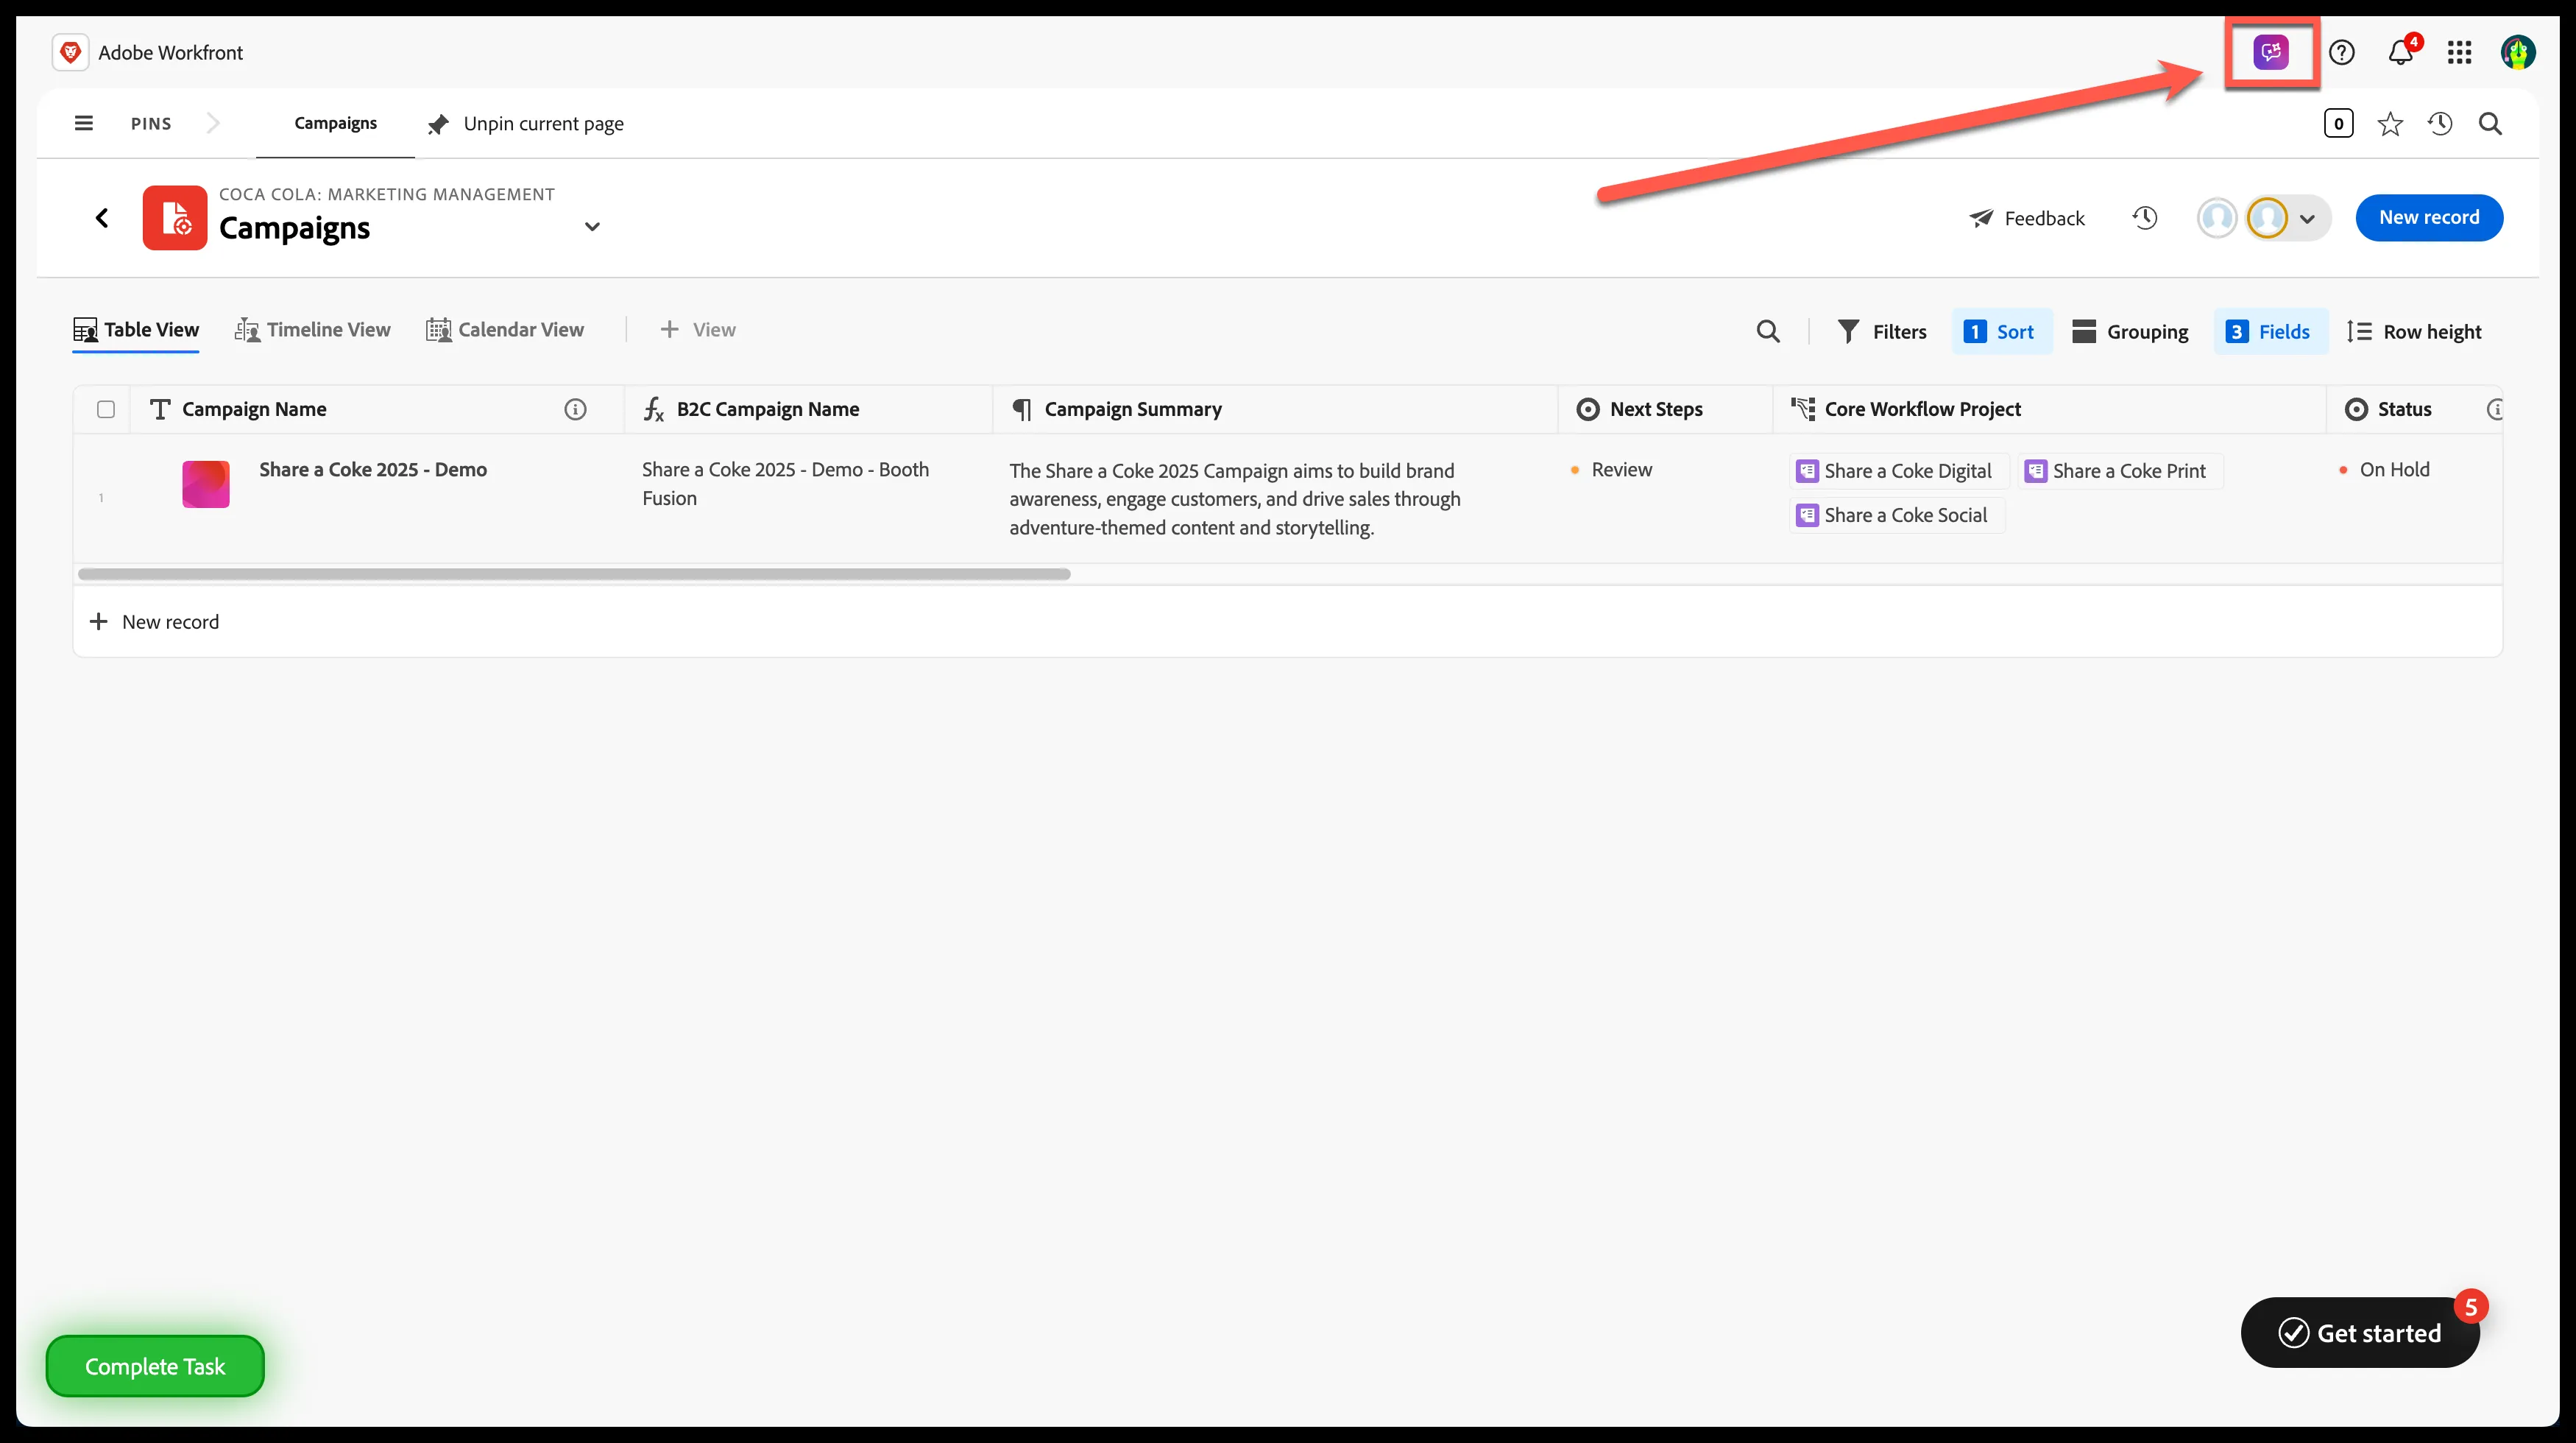The width and height of the screenshot is (2576, 1443).
Task: Search records with table search icon
Action: tap(1768, 332)
